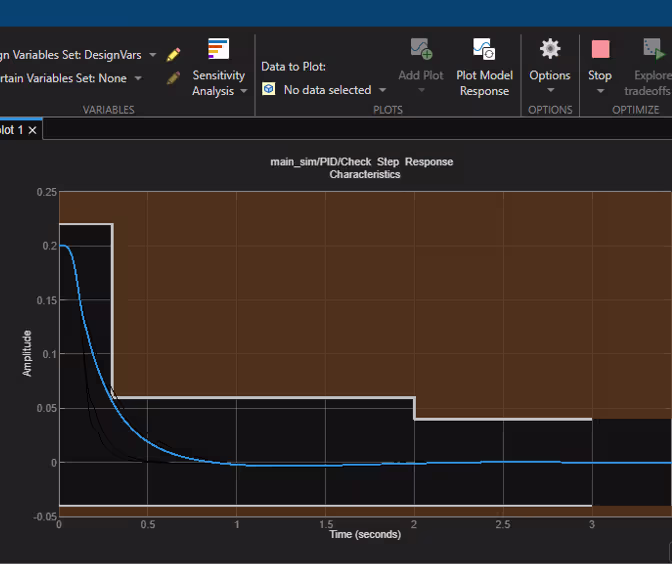Expand the Add Plot dropdown arrow

click(x=421, y=90)
